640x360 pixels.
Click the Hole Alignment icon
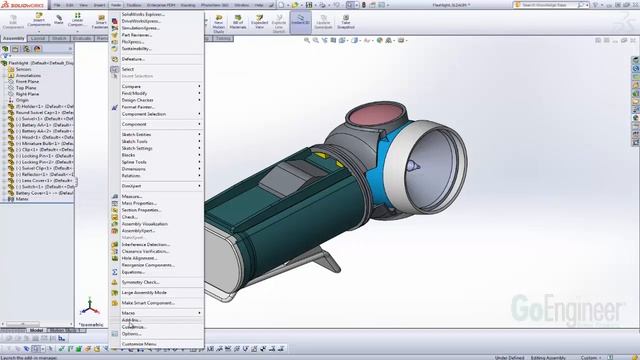(x=115, y=258)
